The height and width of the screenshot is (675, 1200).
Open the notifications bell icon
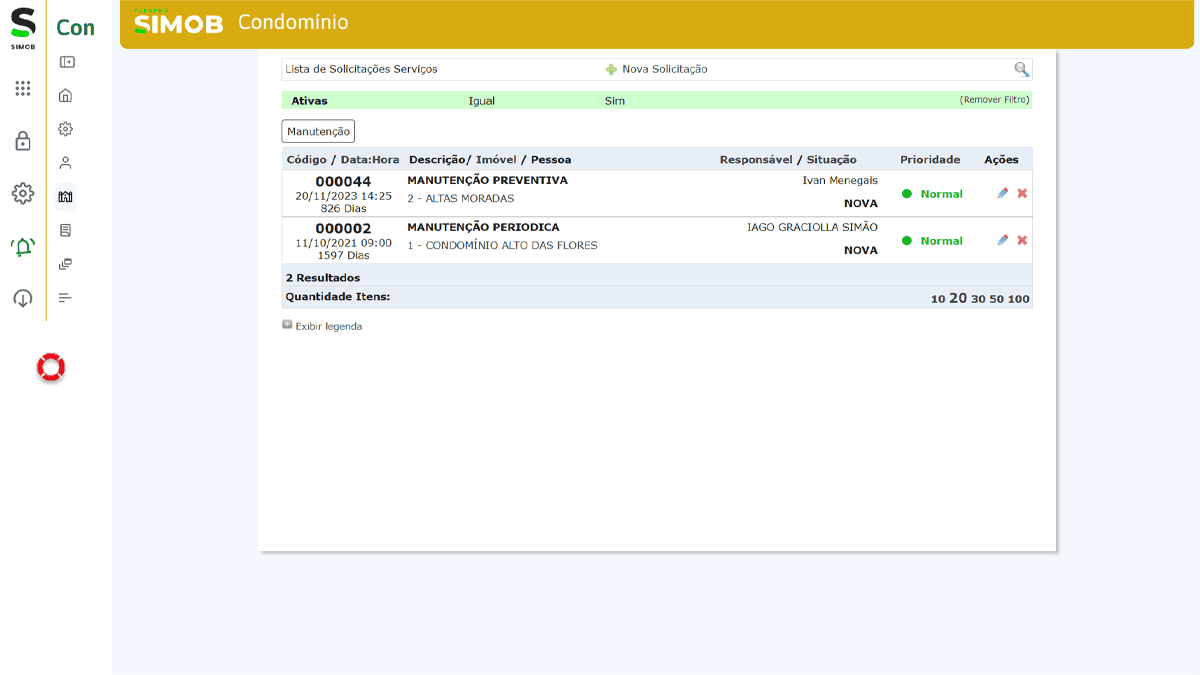(22, 247)
